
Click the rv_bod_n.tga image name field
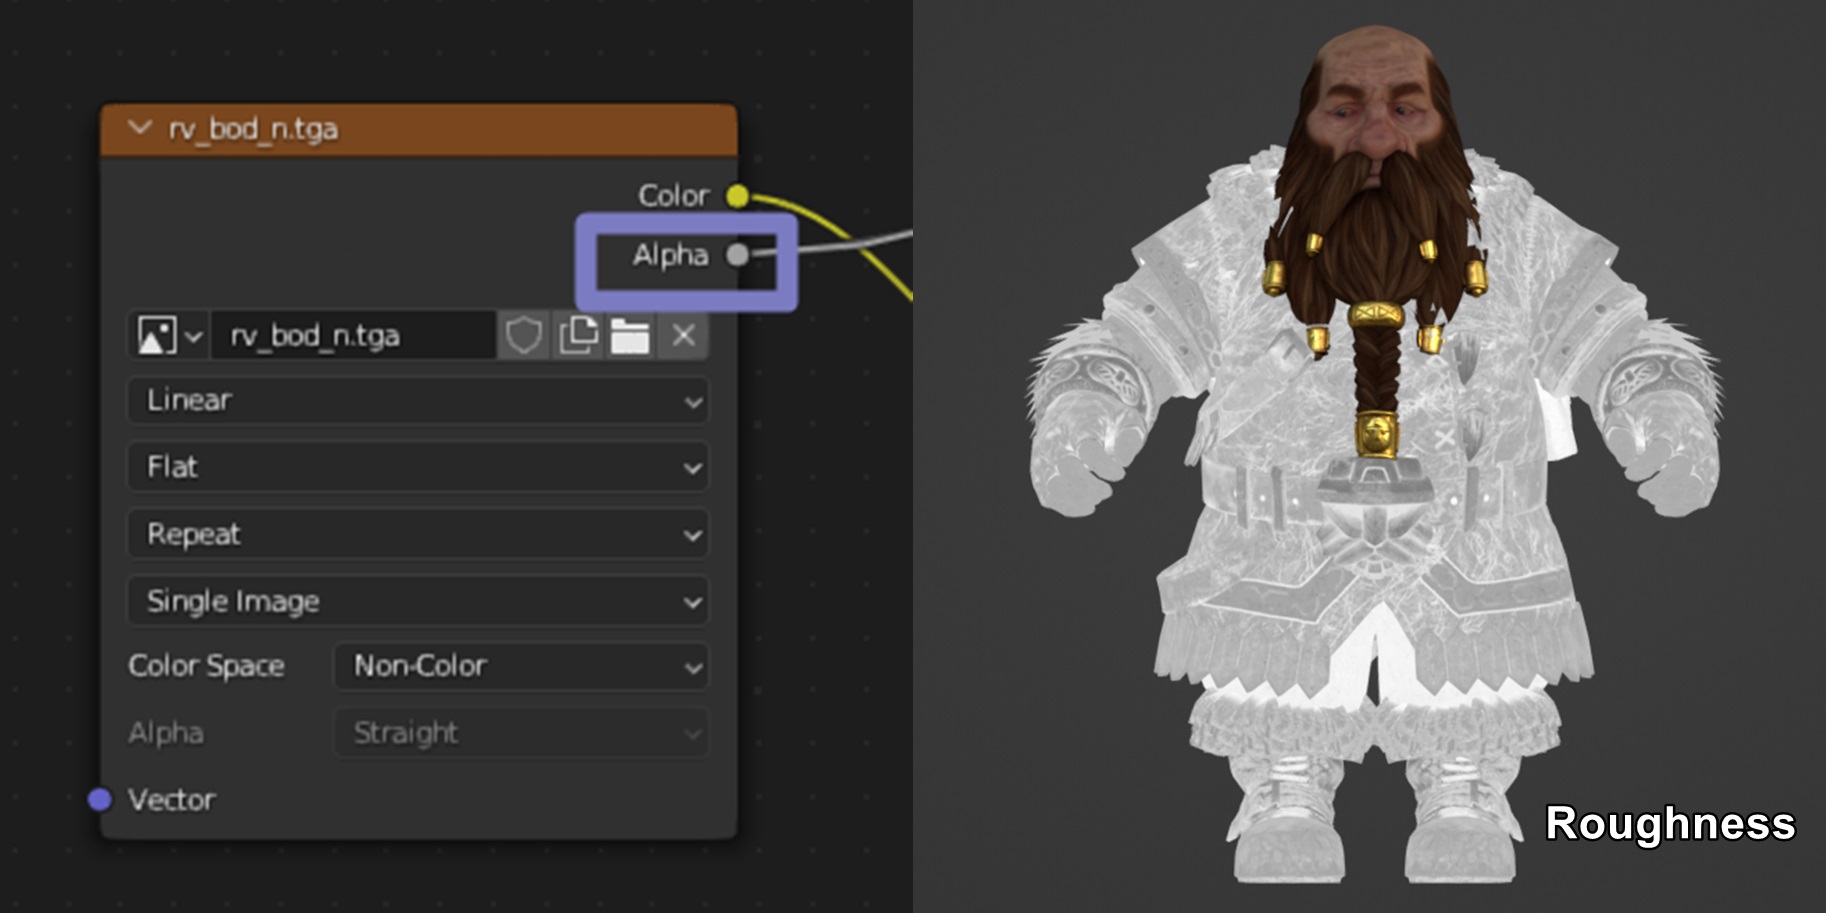(353, 336)
